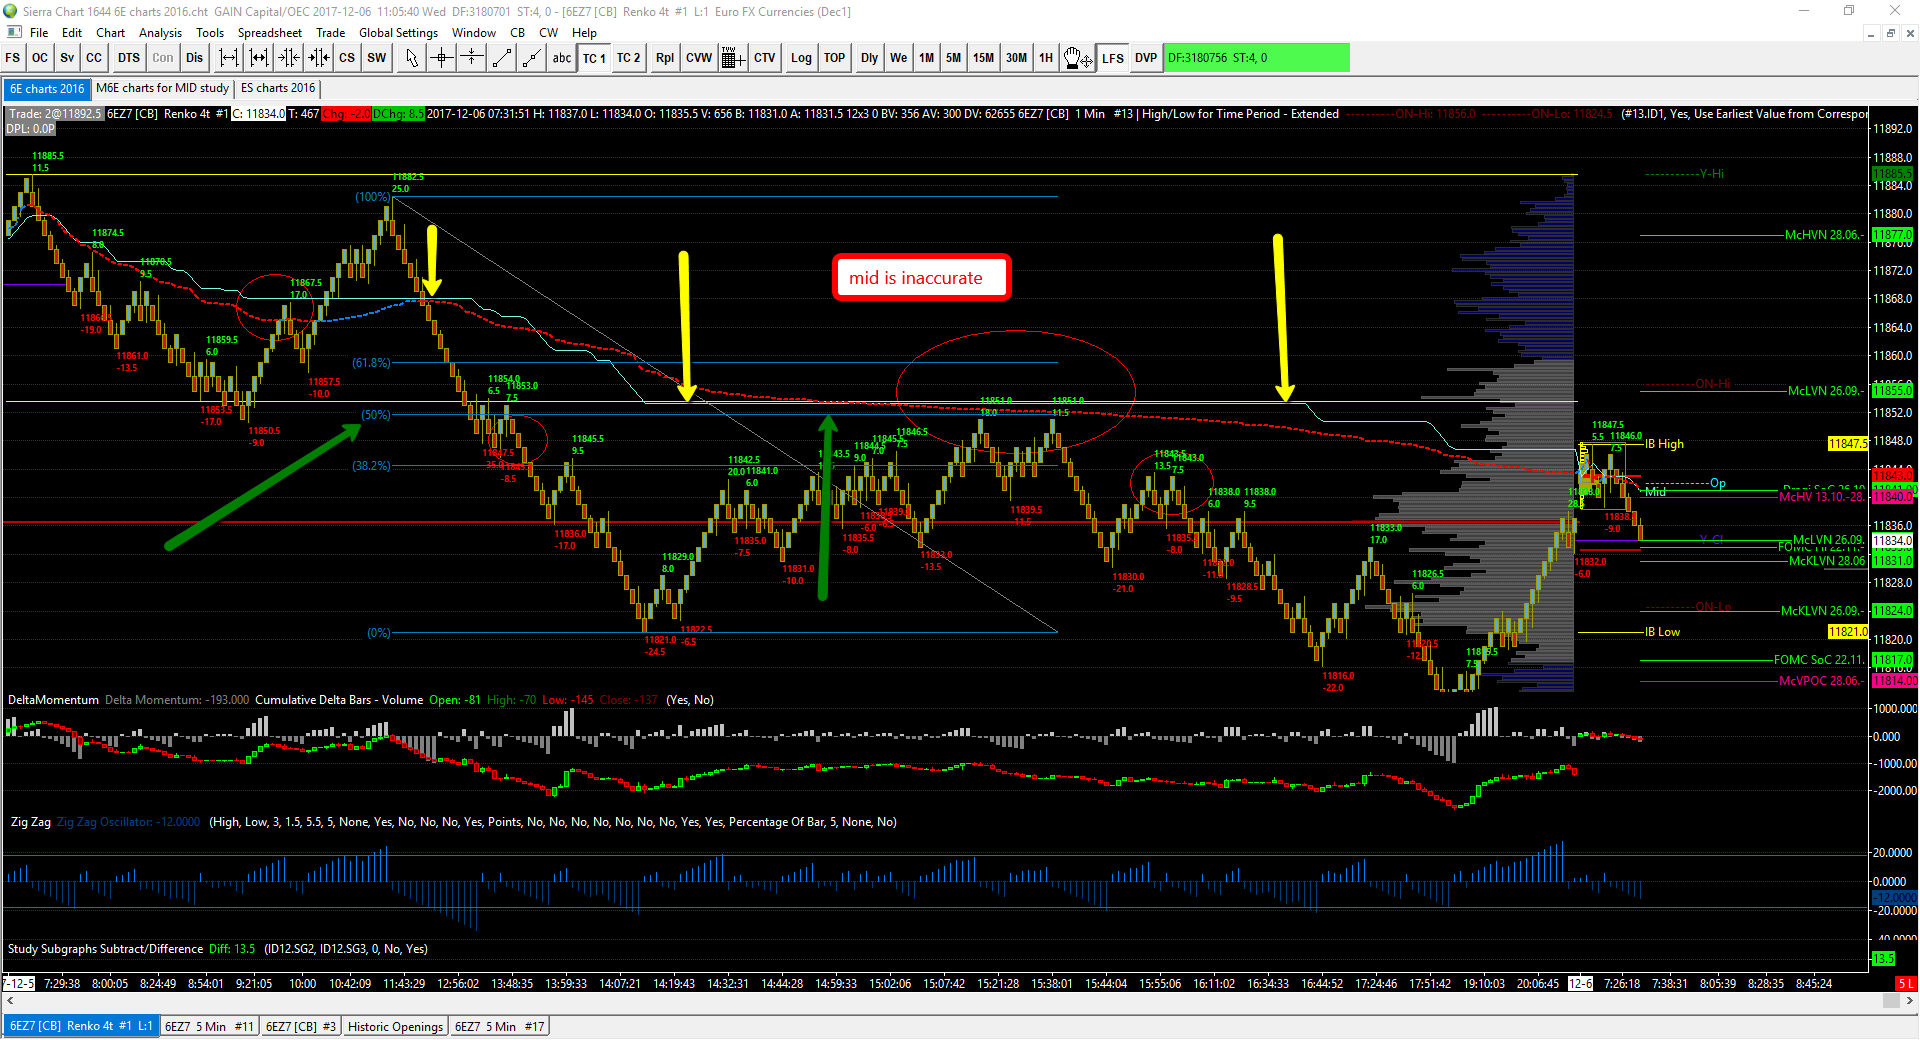Open the Global Settings menu
Screen dimensions: 1920x1040
point(398,33)
